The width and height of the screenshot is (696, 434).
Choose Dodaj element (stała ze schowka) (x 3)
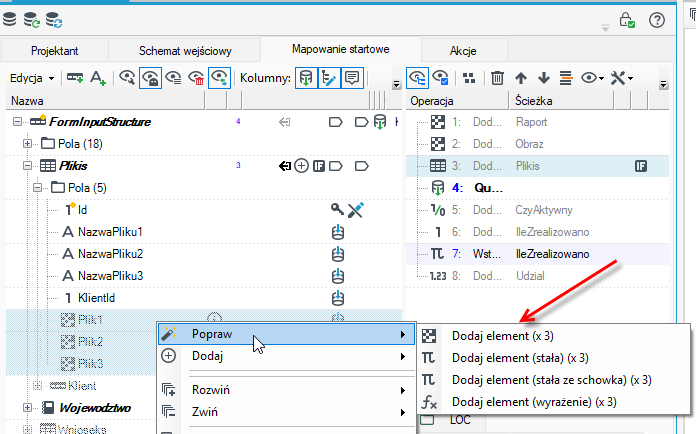coord(554,380)
